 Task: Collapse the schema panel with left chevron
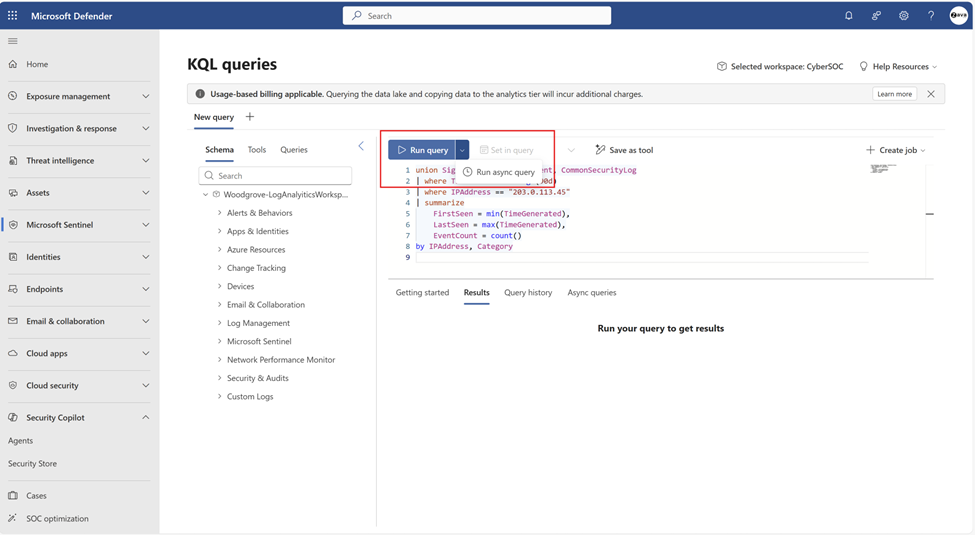click(361, 146)
